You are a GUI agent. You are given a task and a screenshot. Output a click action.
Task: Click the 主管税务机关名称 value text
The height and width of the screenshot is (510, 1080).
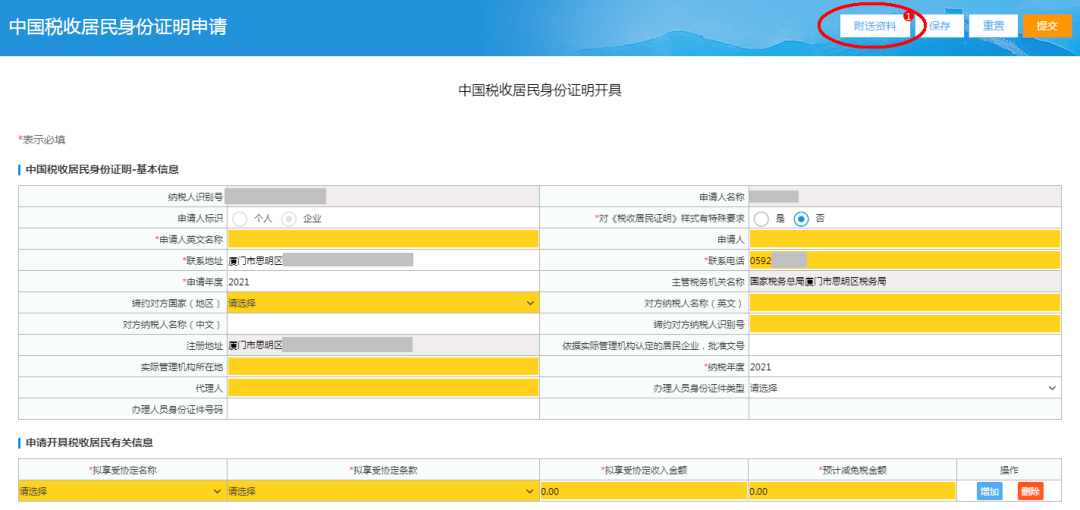point(818,282)
